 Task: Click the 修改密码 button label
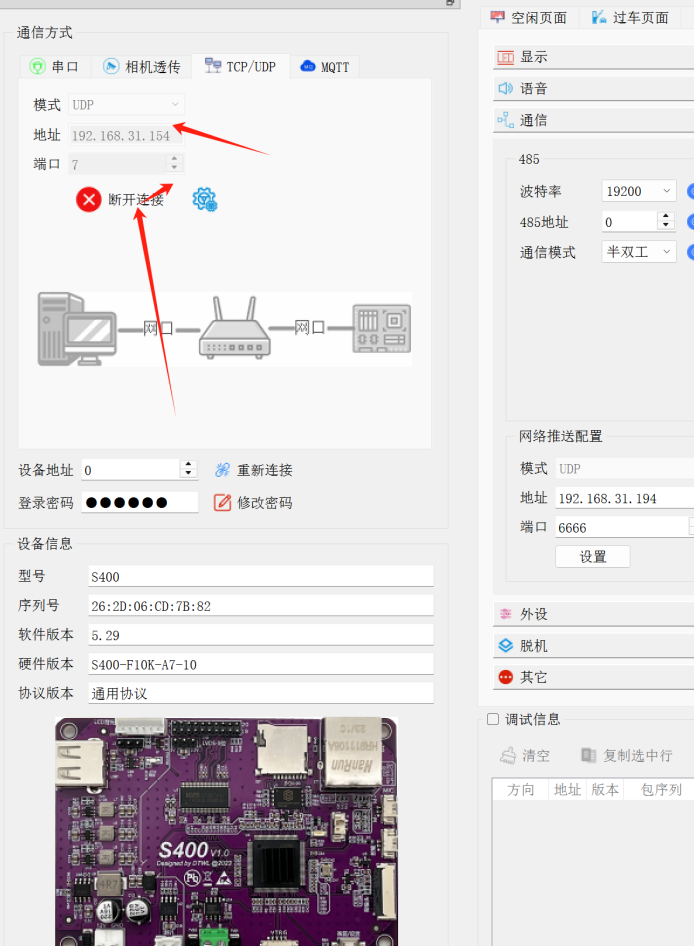(x=264, y=503)
